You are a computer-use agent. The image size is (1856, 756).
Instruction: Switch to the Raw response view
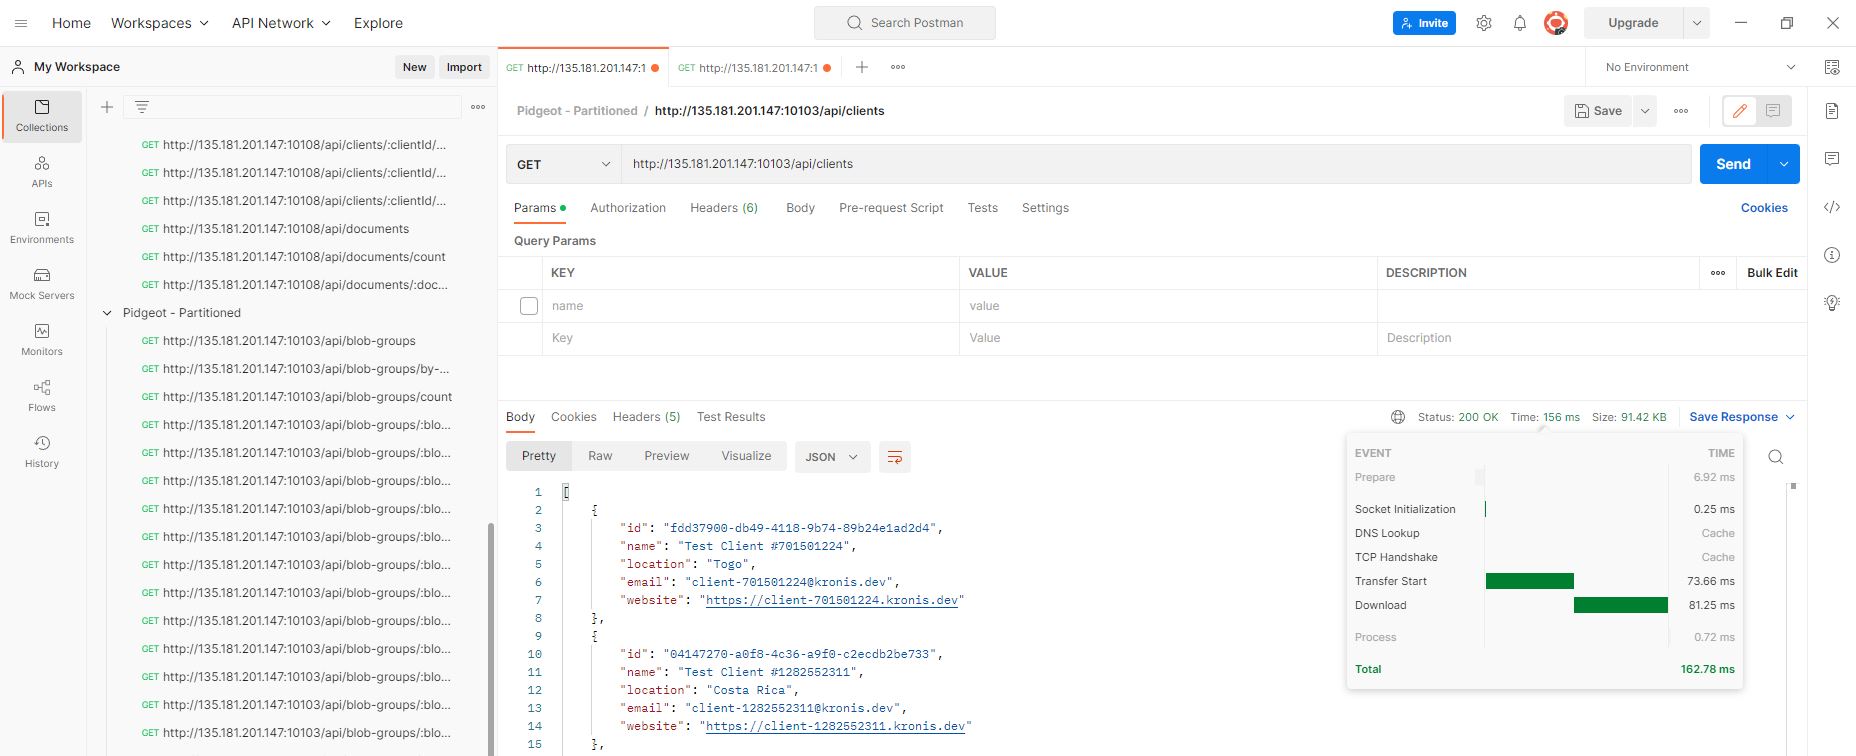pyautogui.click(x=600, y=456)
